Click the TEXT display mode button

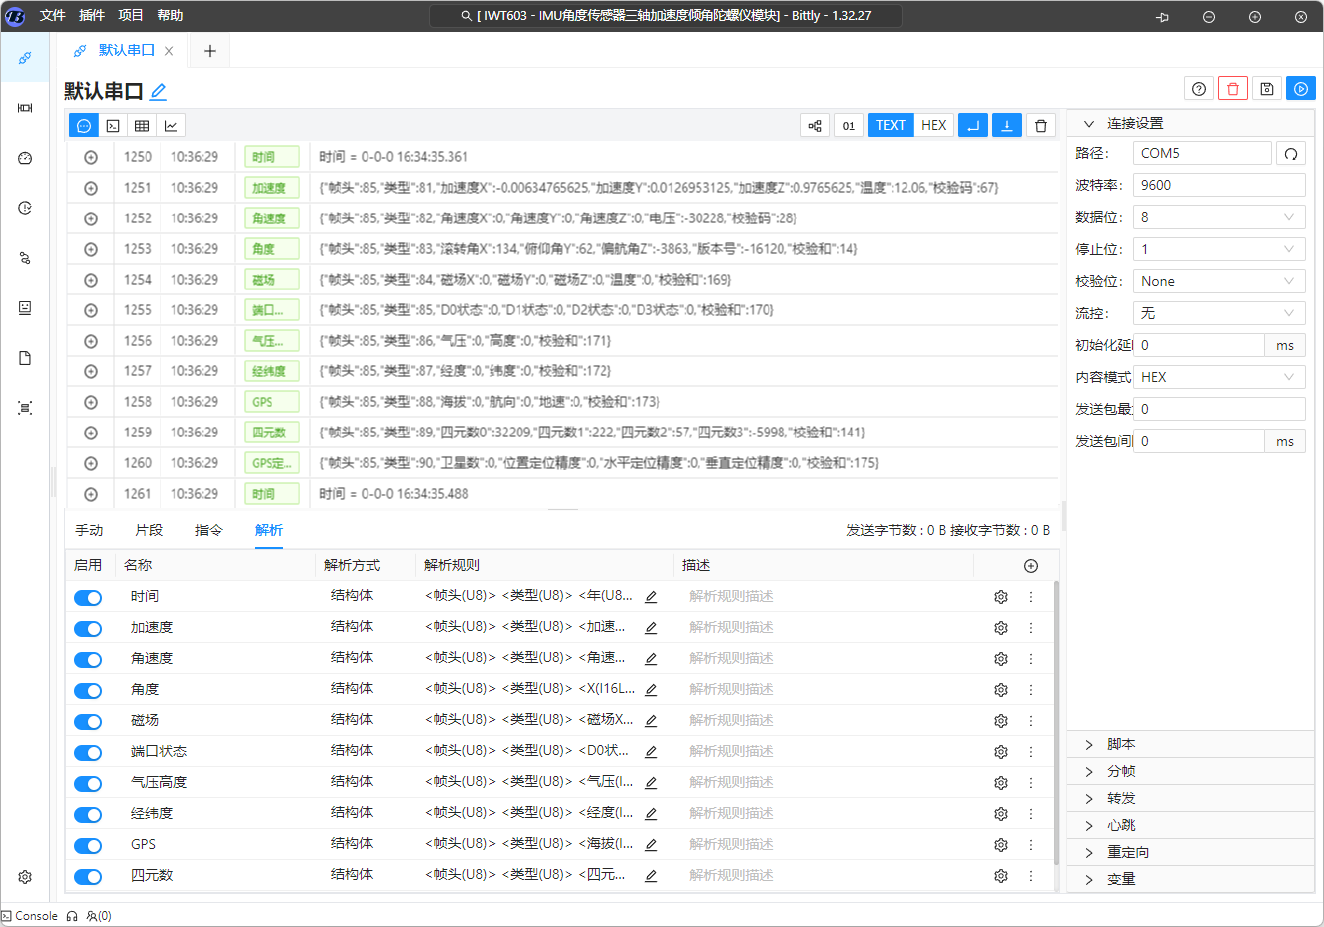coord(890,125)
